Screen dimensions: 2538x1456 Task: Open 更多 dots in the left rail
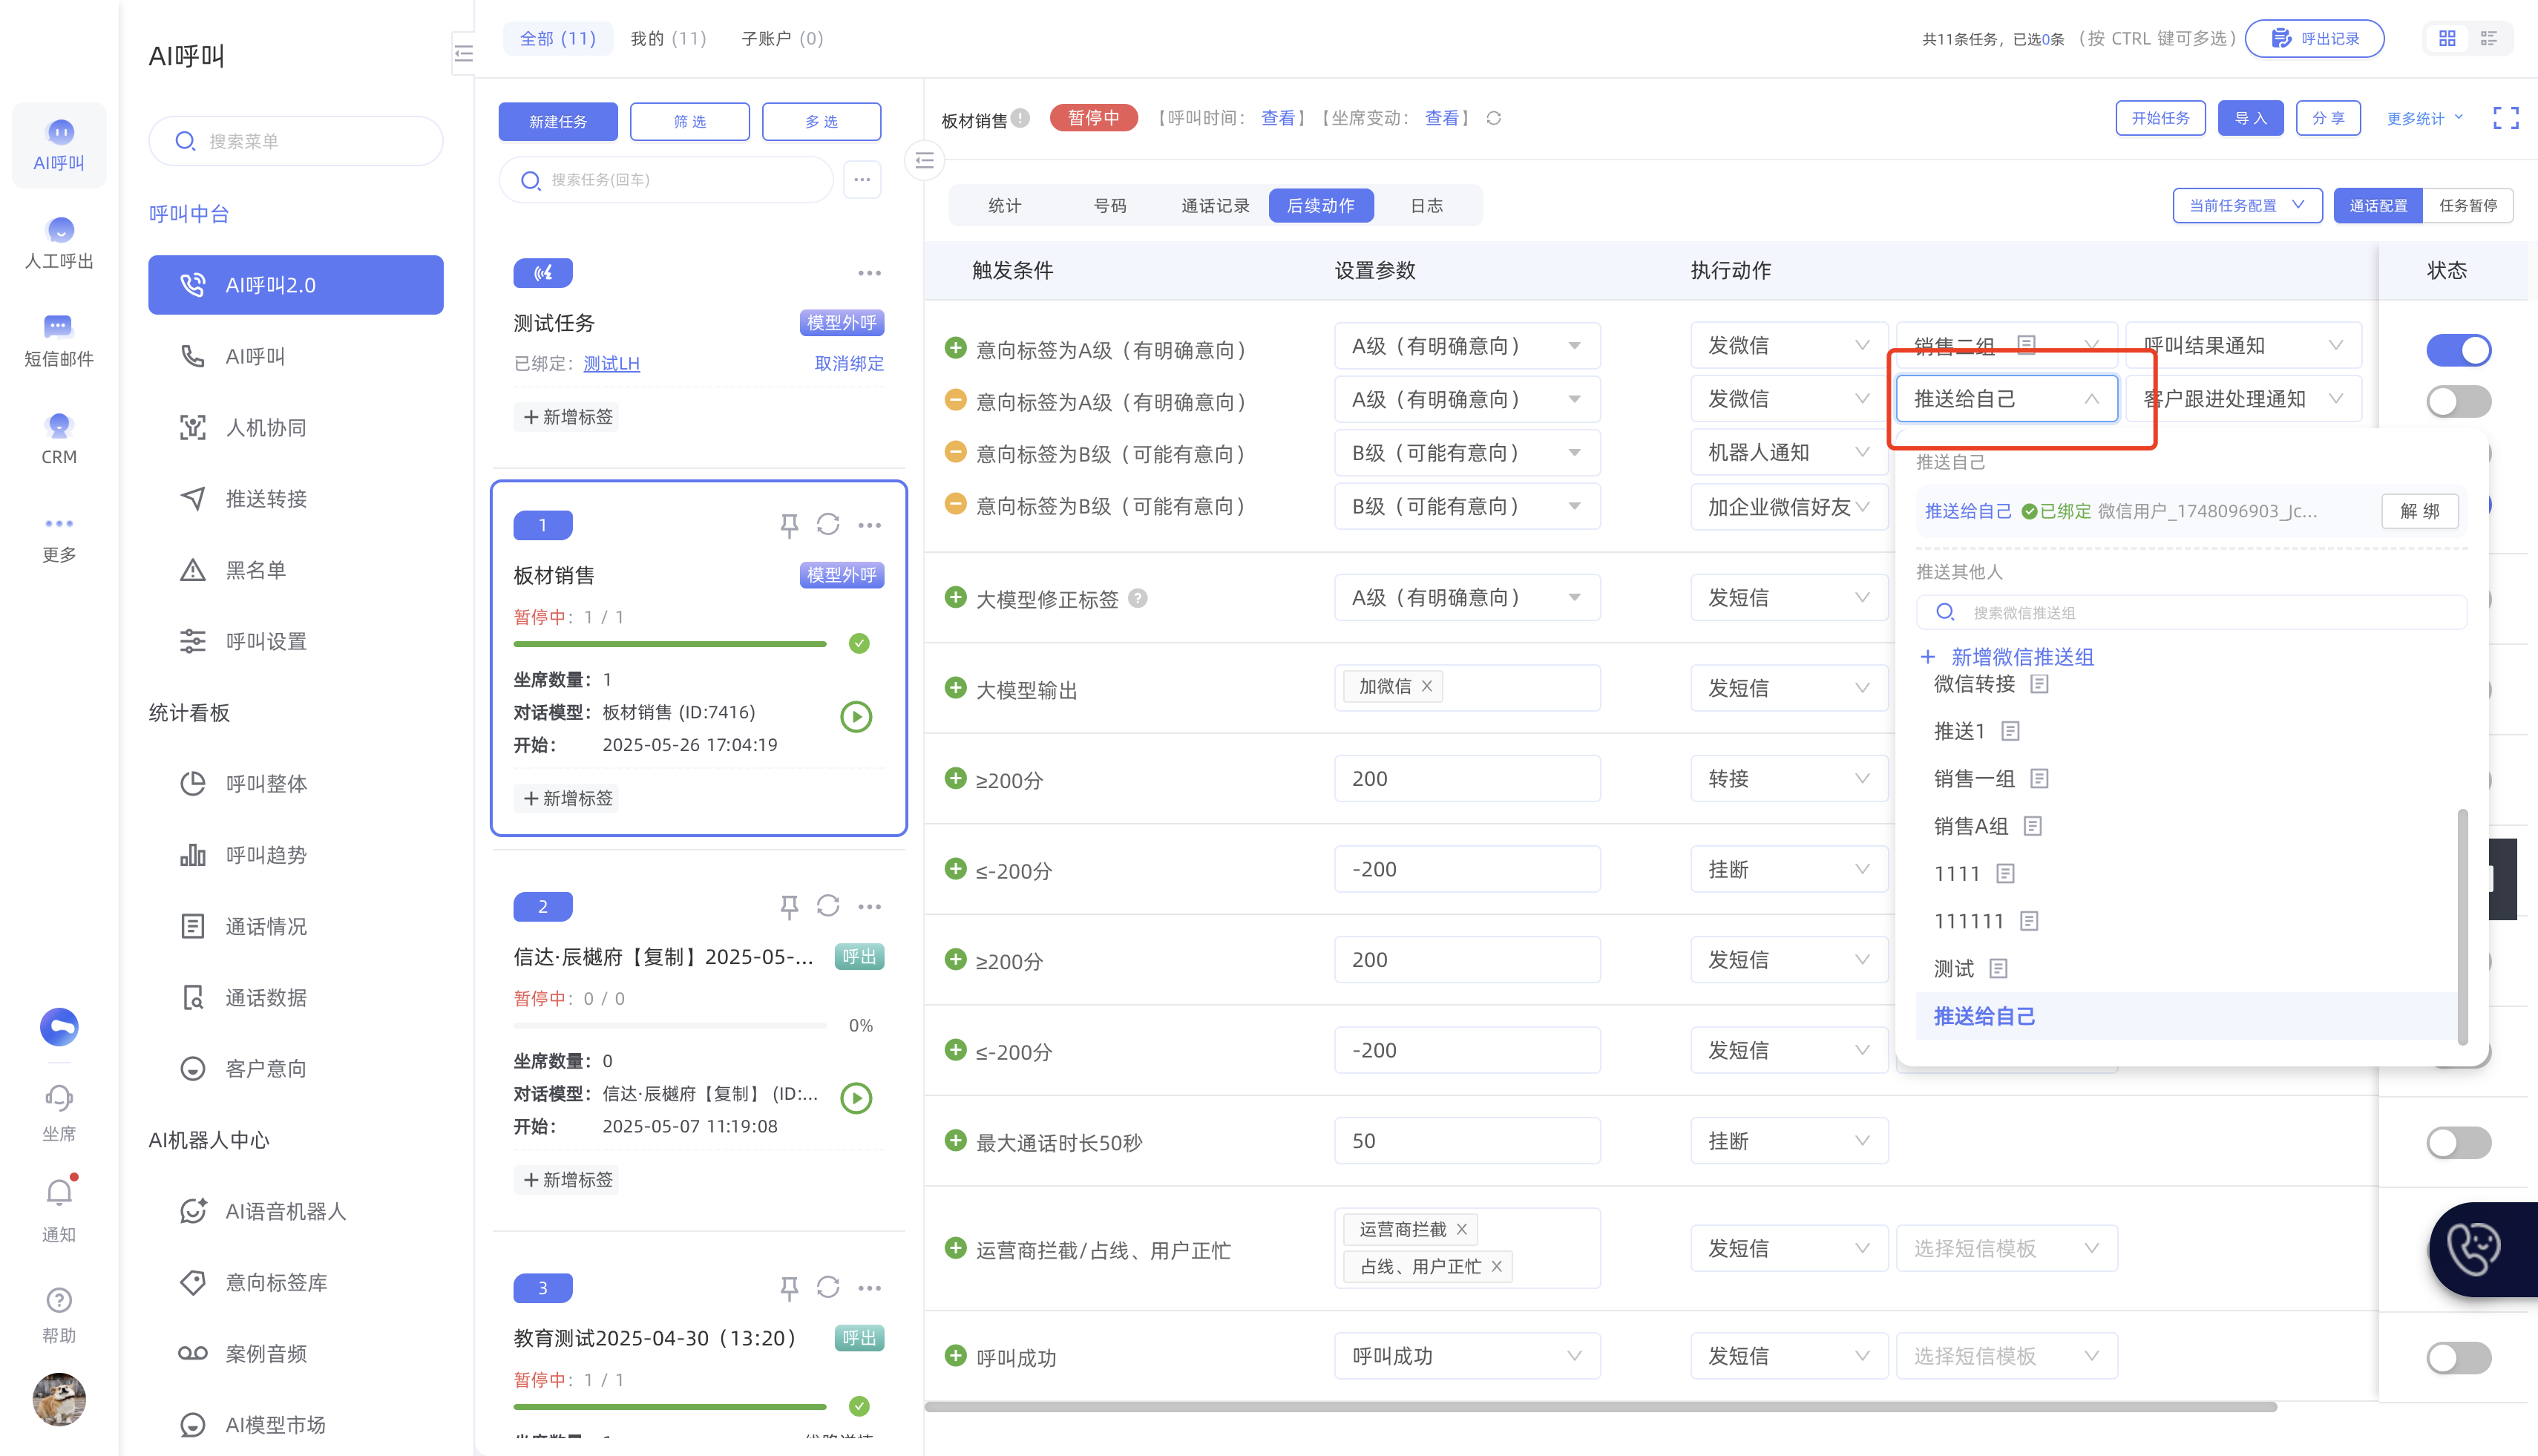tap(59, 537)
